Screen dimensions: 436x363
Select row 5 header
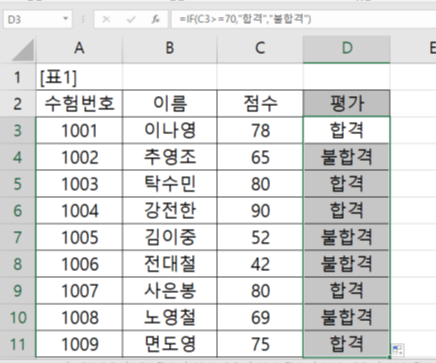tap(18, 184)
